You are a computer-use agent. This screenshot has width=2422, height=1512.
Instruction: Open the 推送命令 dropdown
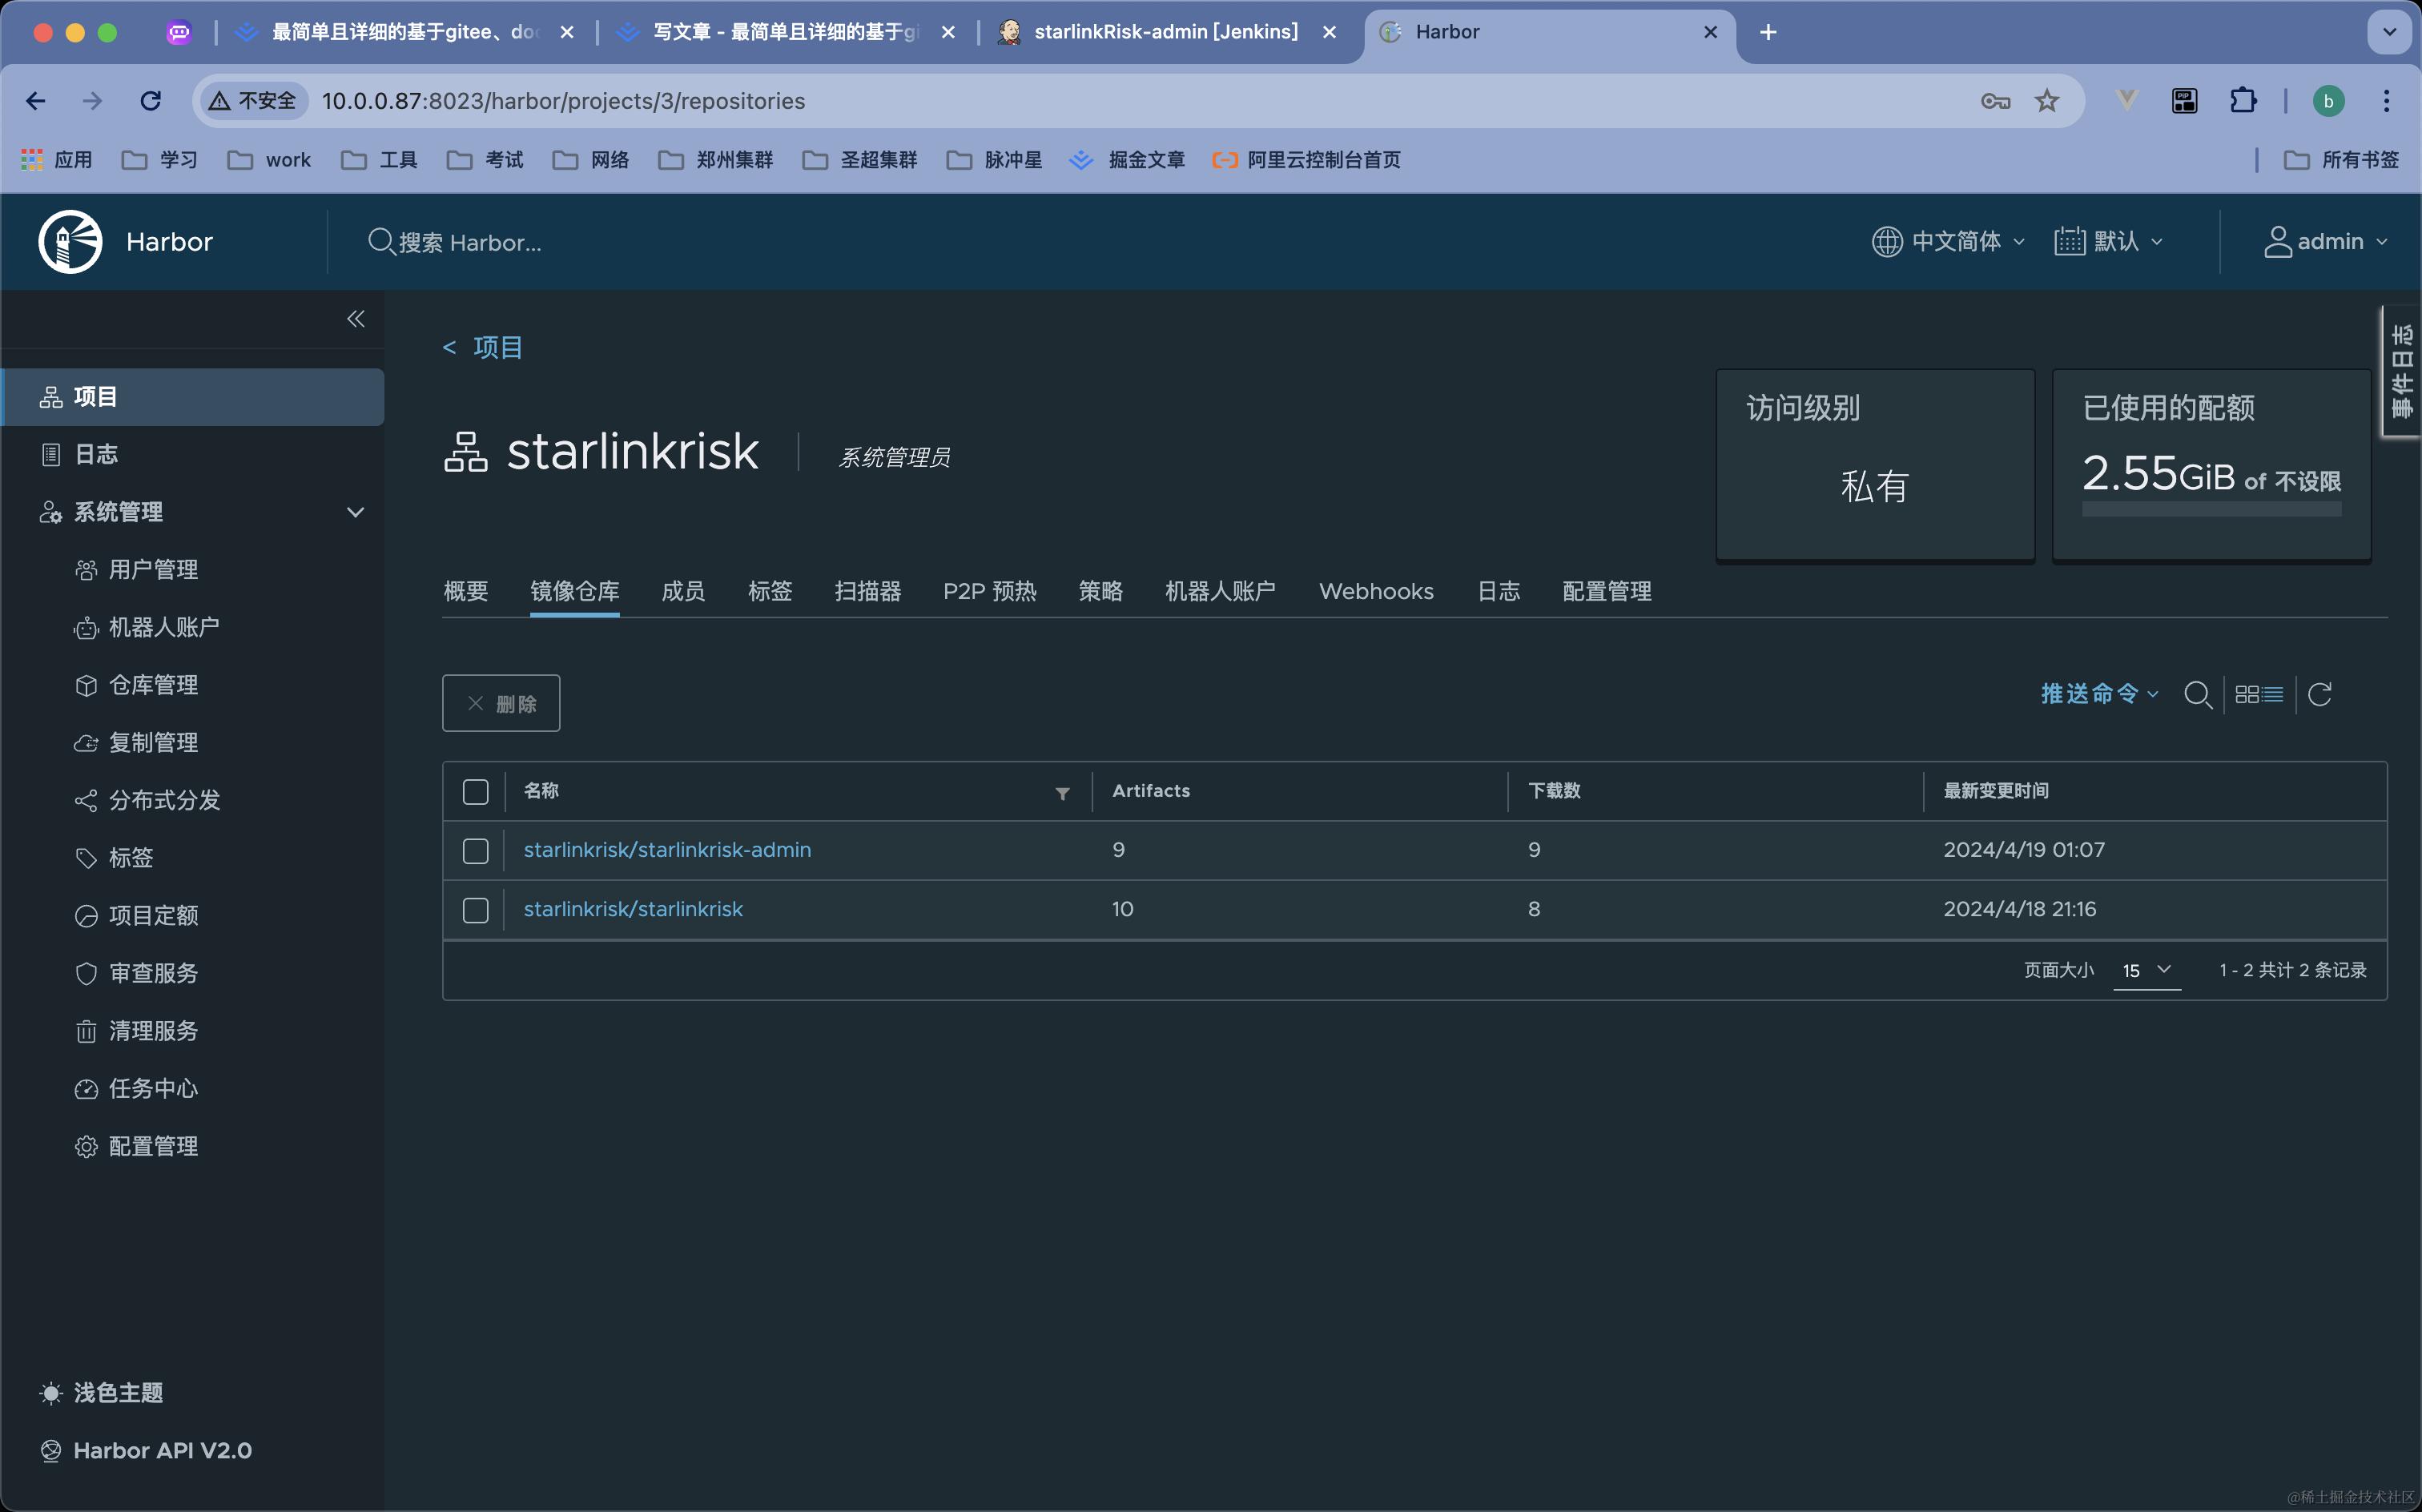click(2098, 694)
